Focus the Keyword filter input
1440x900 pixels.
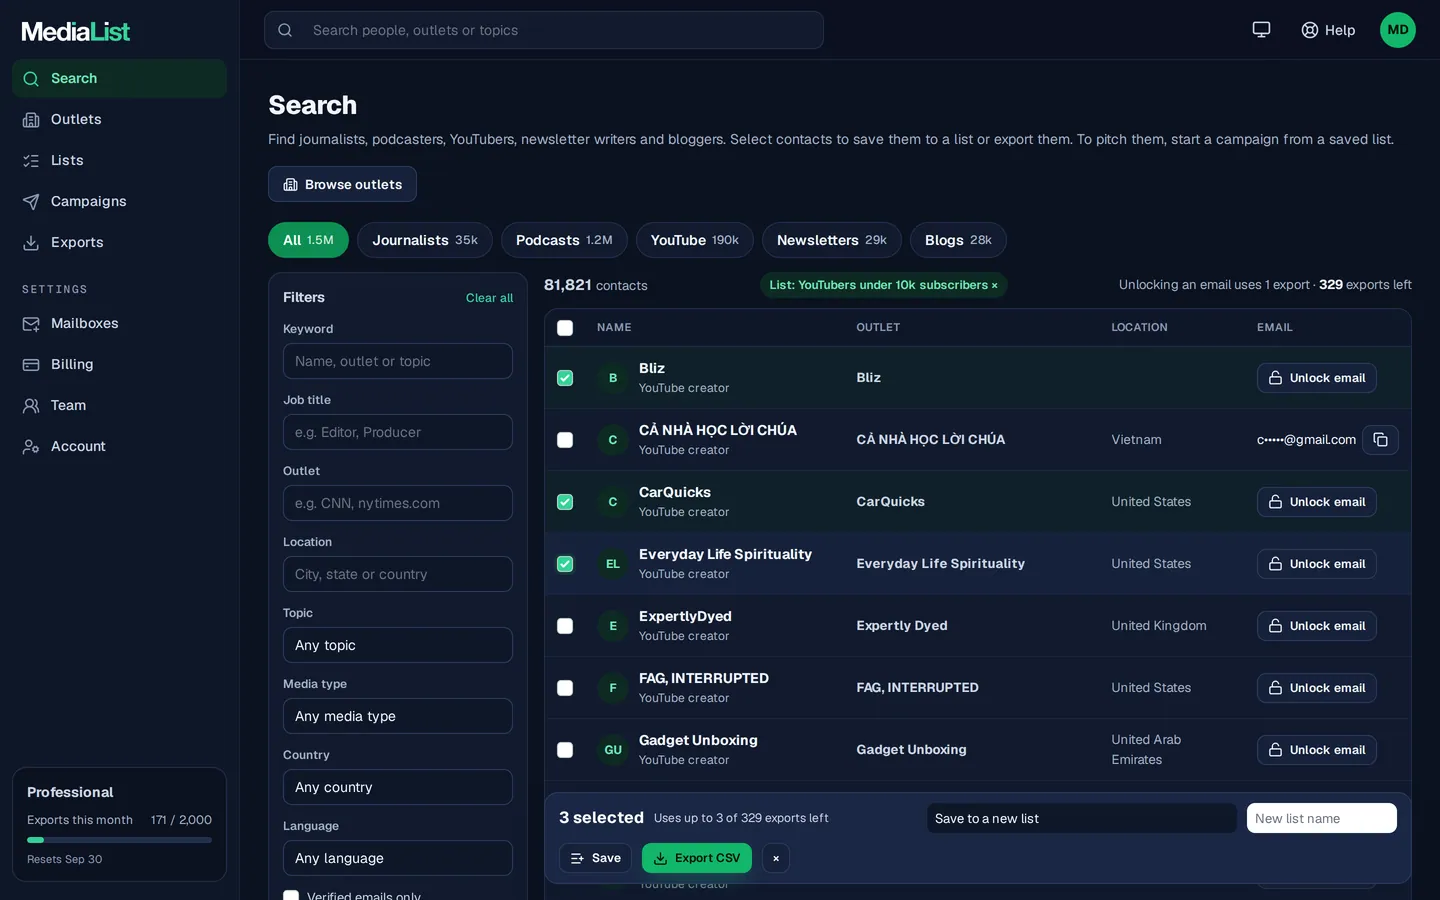pyautogui.click(x=398, y=361)
